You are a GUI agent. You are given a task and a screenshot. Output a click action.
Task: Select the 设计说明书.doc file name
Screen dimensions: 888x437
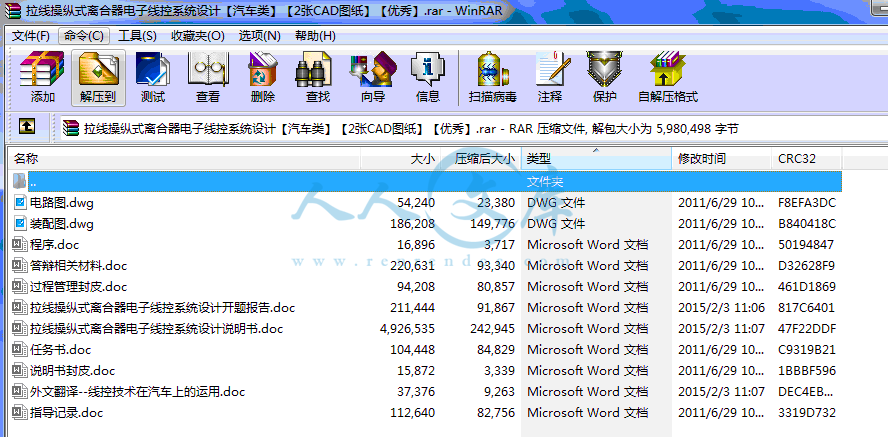click(156, 329)
